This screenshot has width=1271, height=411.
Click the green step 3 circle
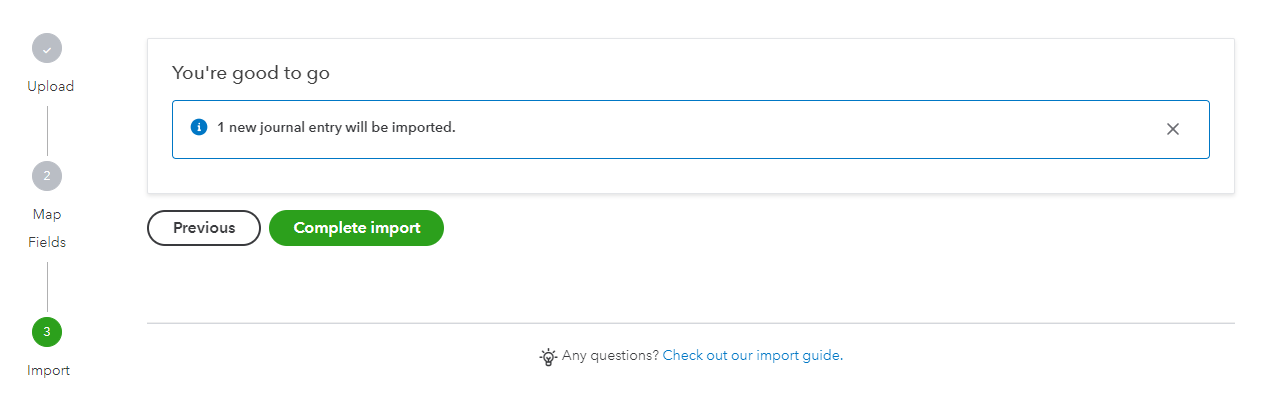click(47, 331)
